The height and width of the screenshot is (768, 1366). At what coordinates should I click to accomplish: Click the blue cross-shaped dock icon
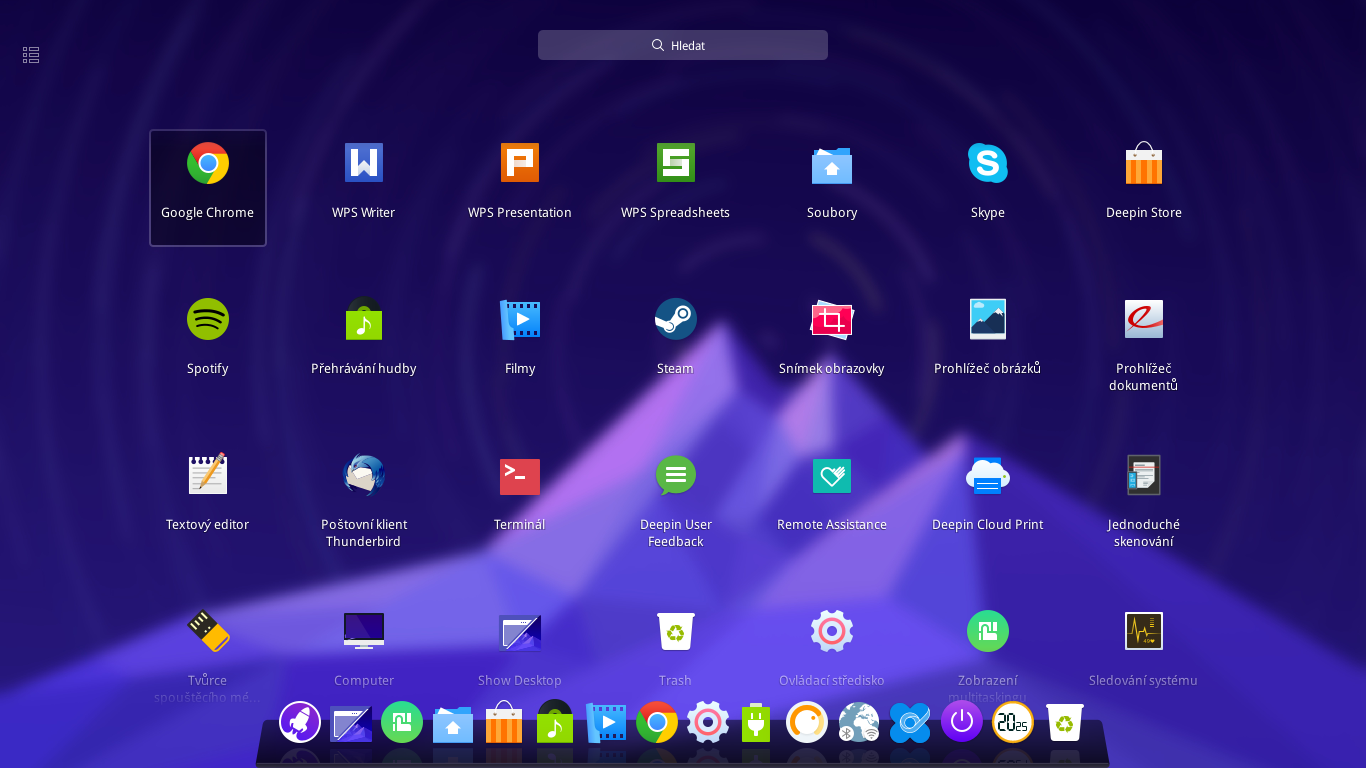910,722
